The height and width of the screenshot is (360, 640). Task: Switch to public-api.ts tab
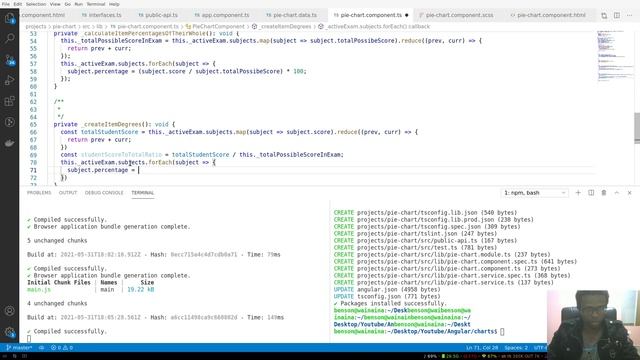pos(158,15)
